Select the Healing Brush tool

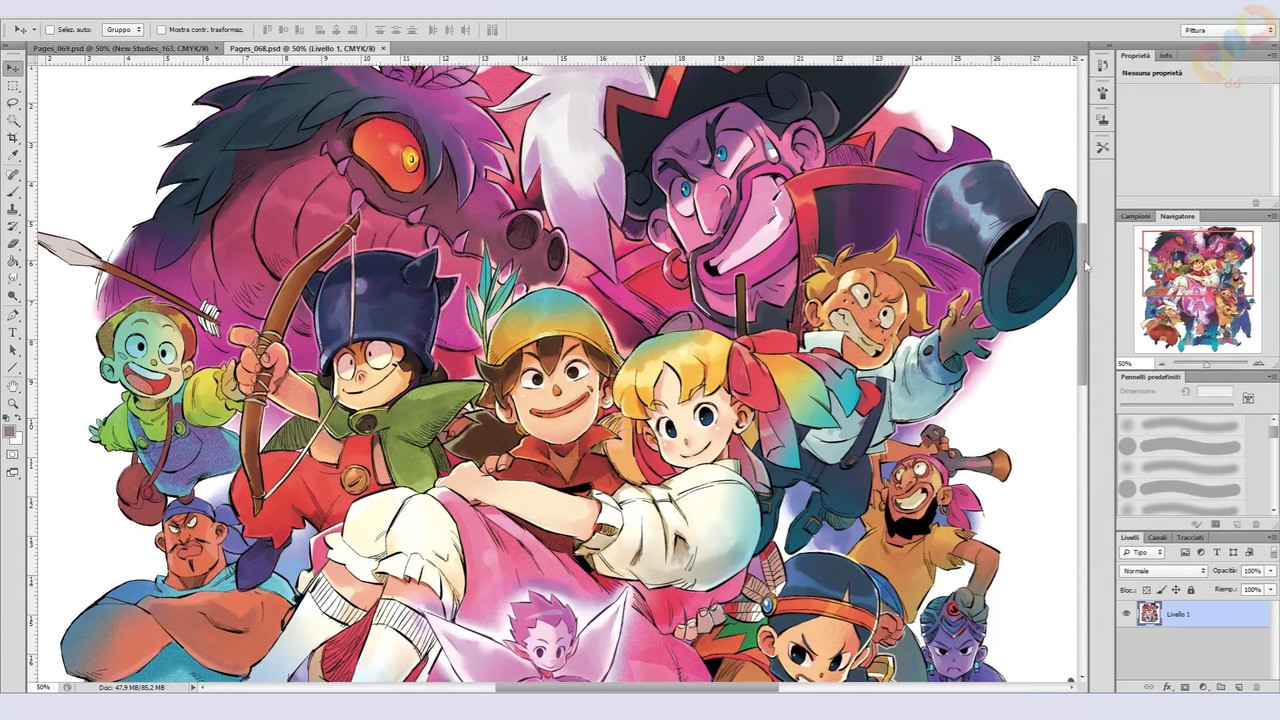click(x=12, y=174)
